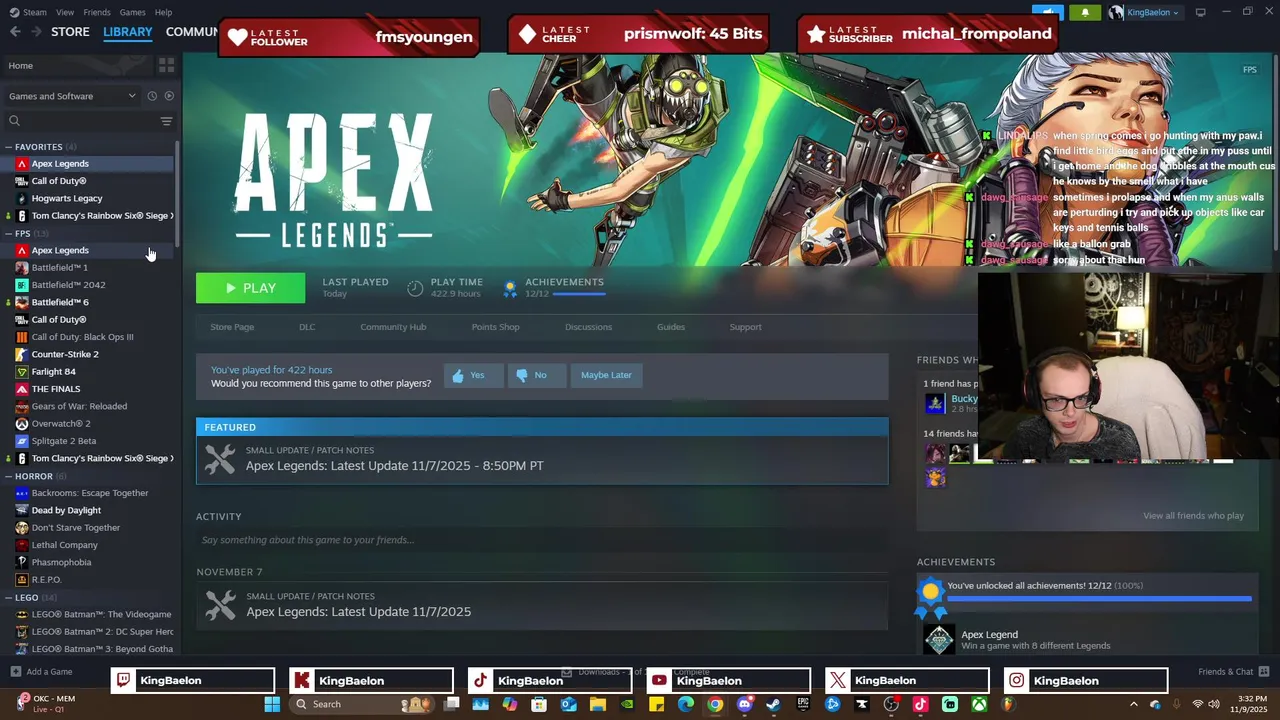Show recent activity clock filter icon
Viewport: 1280px width, 720px height.
(x=152, y=96)
